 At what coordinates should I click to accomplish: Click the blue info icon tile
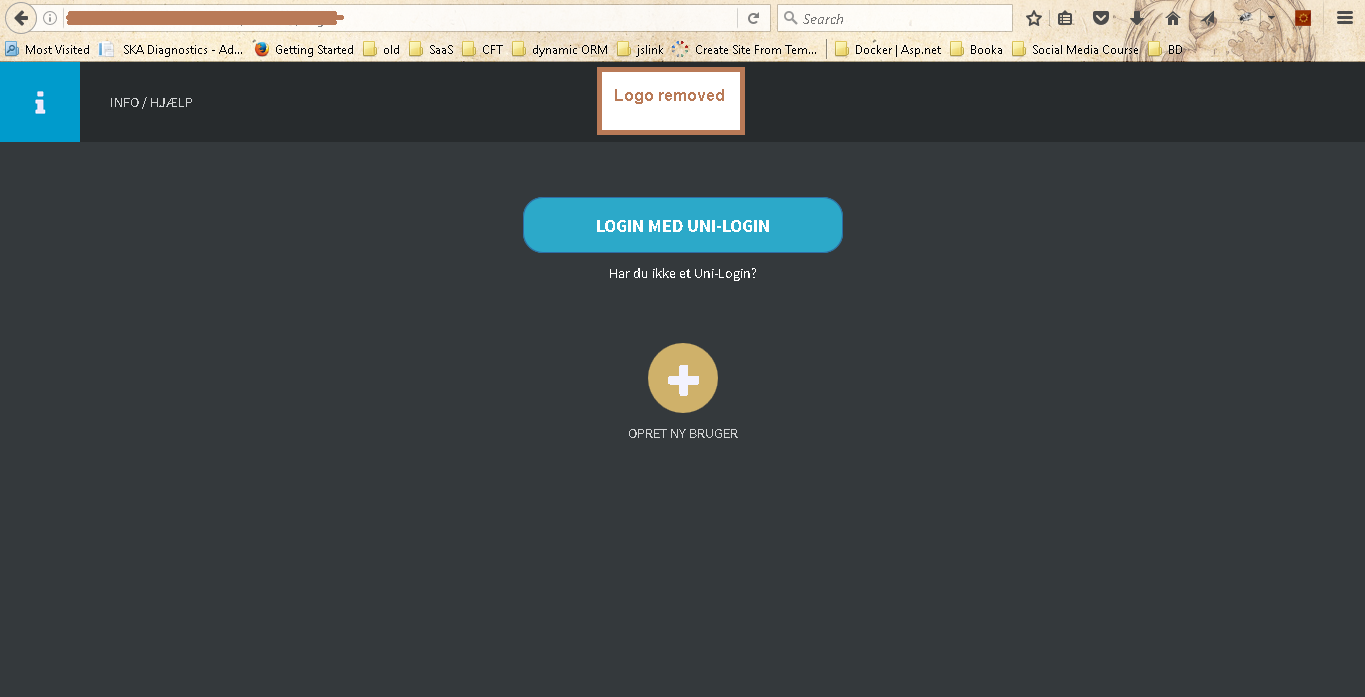(40, 102)
